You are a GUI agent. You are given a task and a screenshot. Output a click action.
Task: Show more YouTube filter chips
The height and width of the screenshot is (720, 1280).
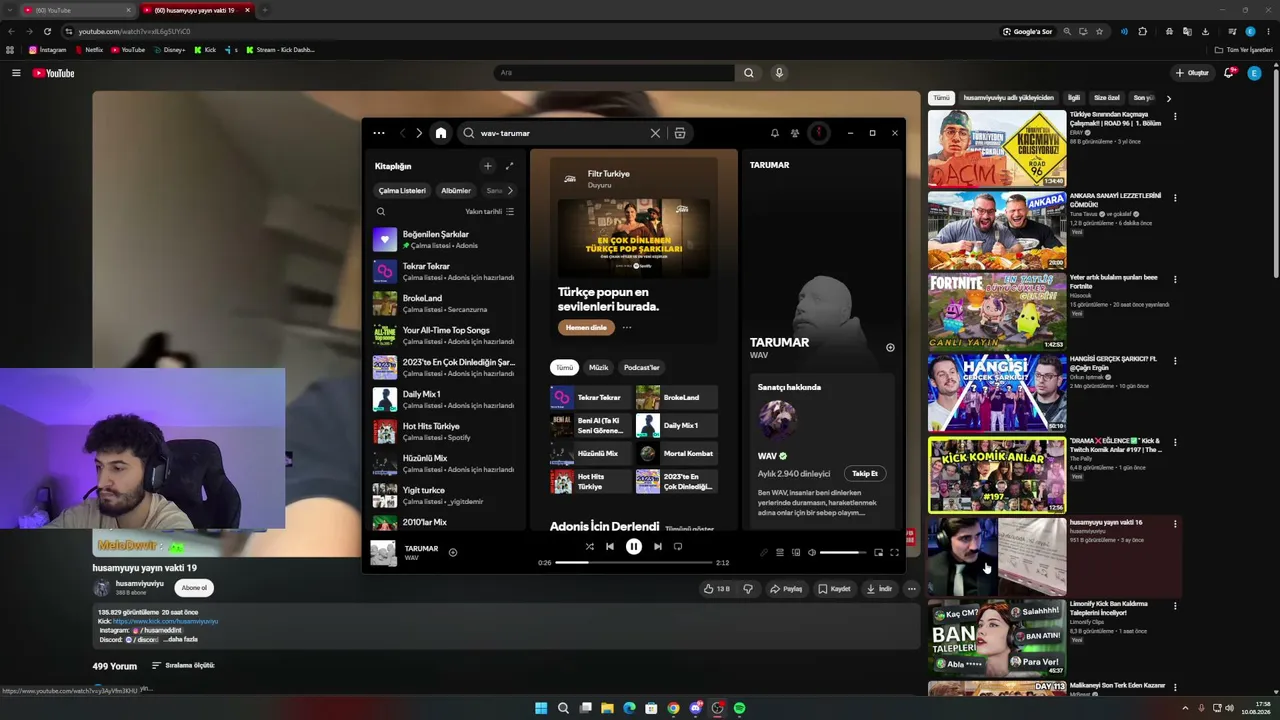click(x=1168, y=98)
